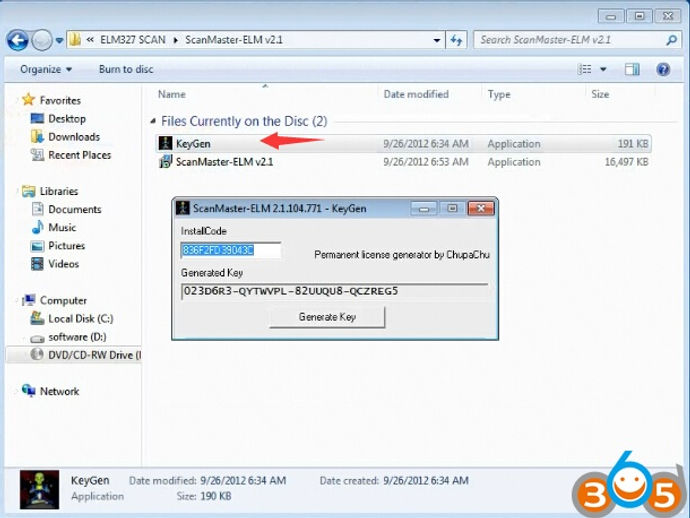Open the Music library

[62, 228]
